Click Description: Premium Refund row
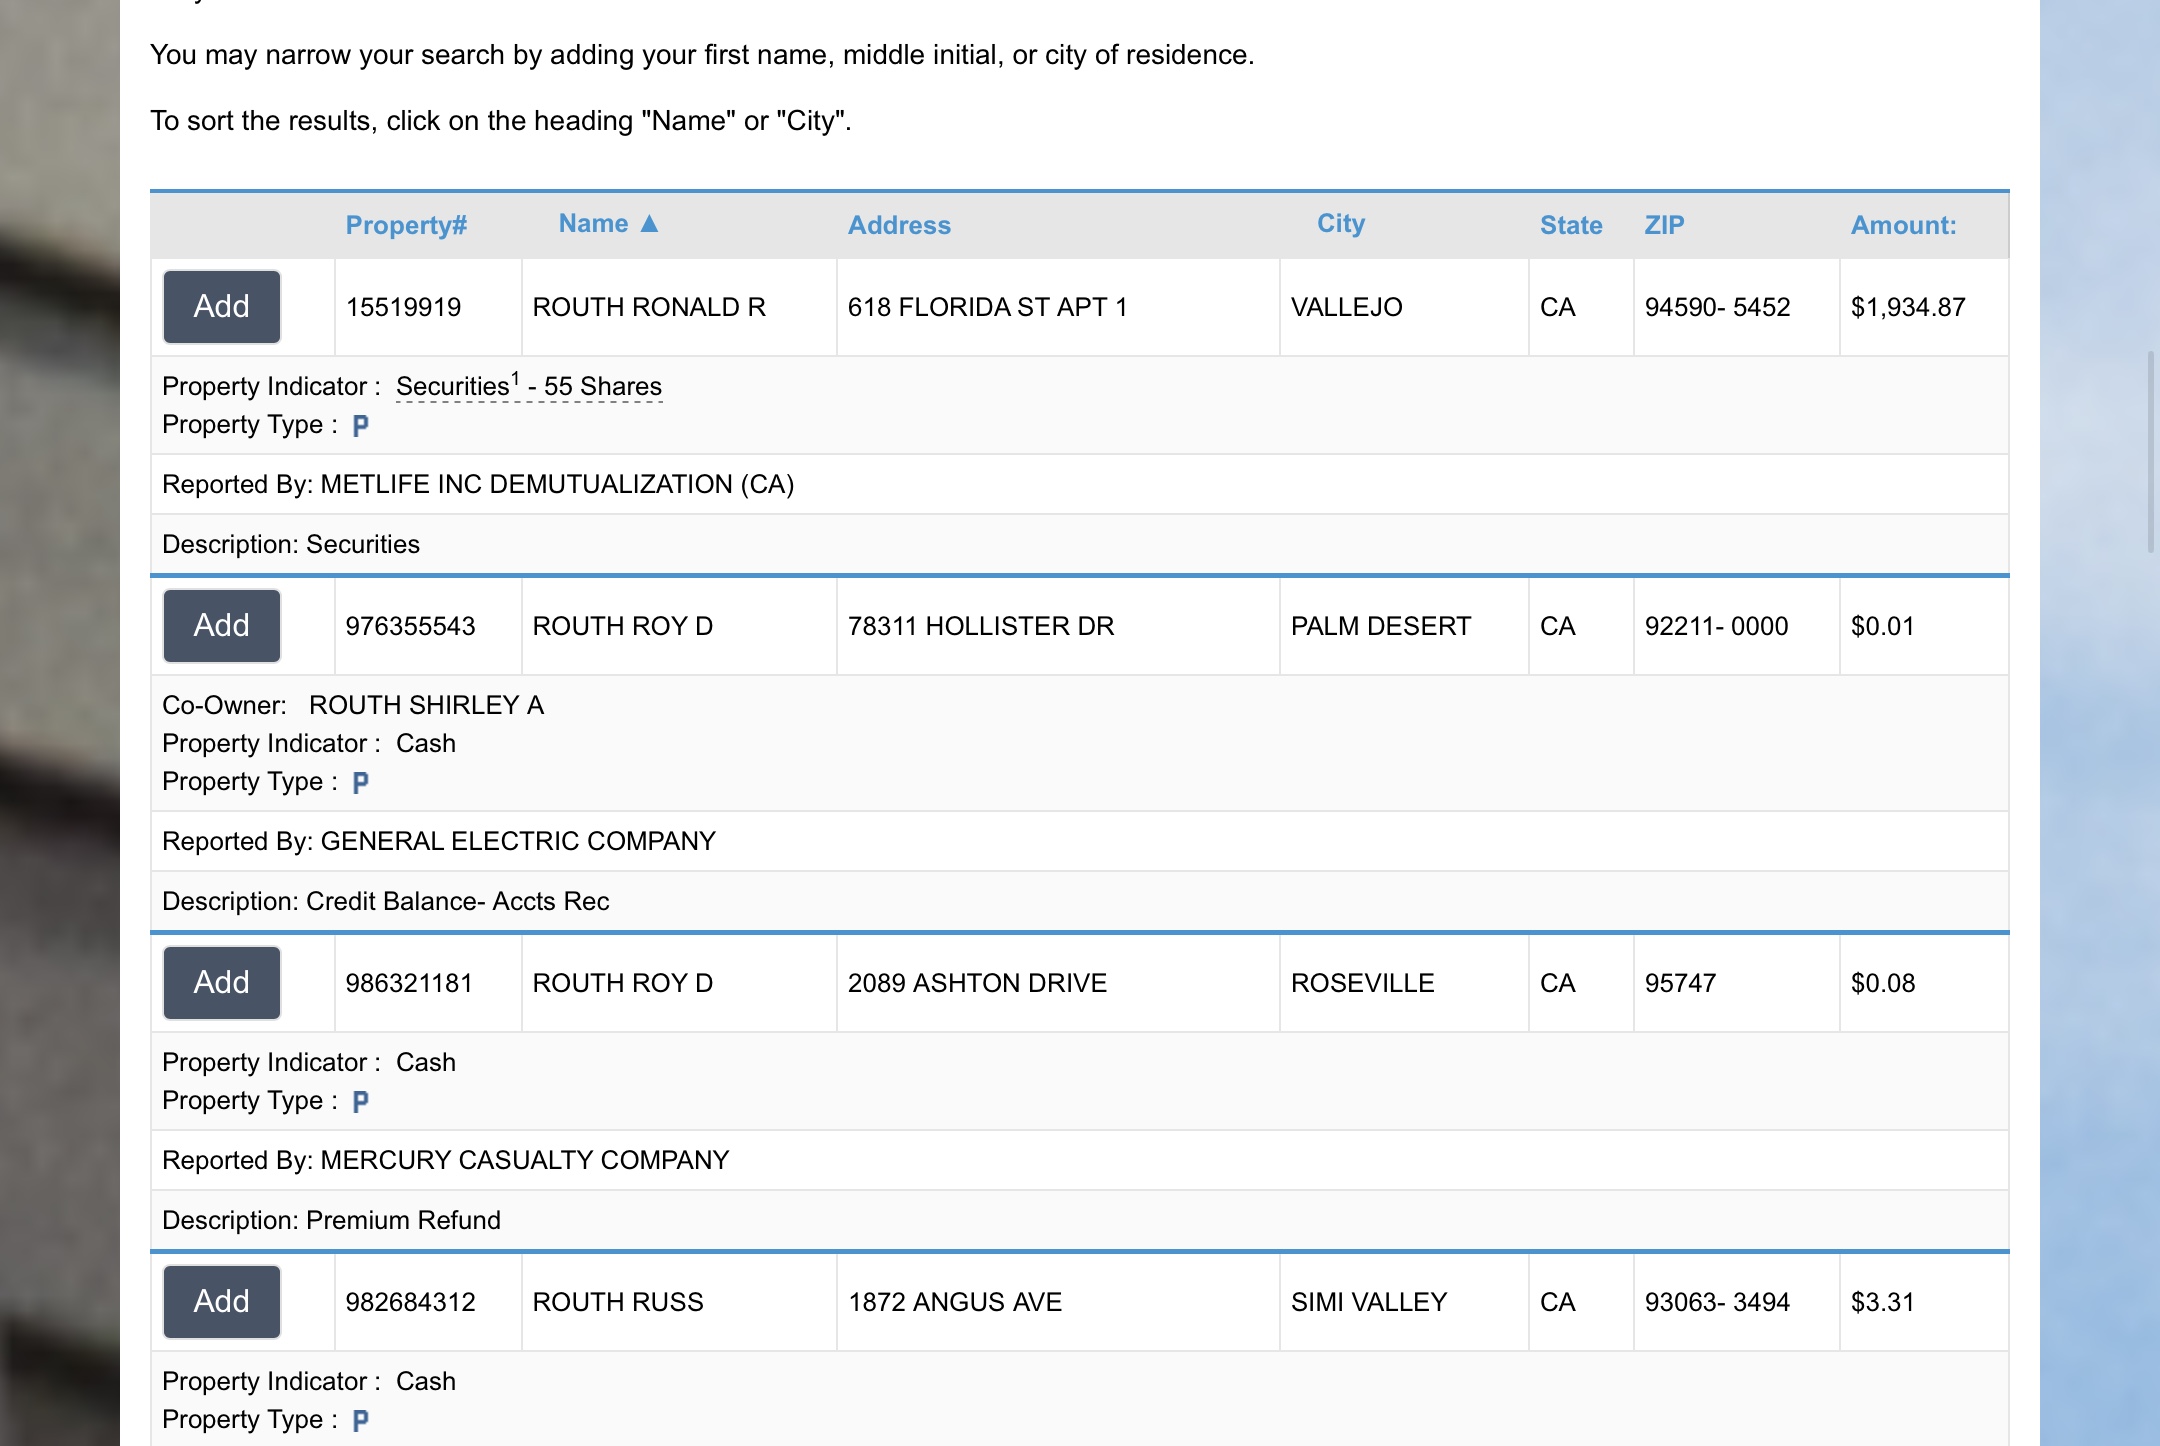The width and height of the screenshot is (2160, 1446). tap(1079, 1220)
